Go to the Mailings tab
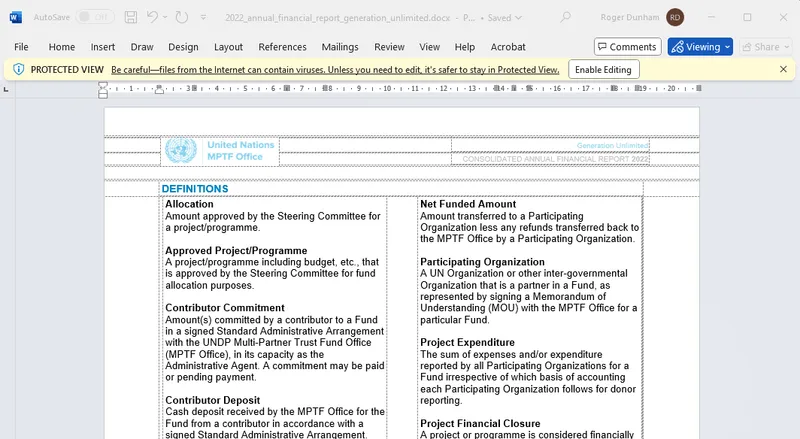This screenshot has height=439, width=800. (x=340, y=47)
